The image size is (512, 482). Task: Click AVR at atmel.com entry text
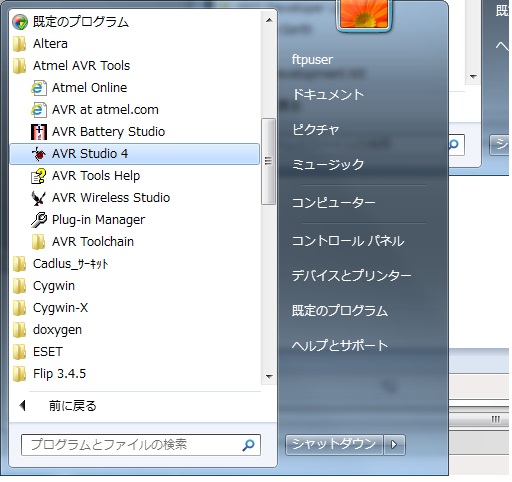[x=105, y=110]
